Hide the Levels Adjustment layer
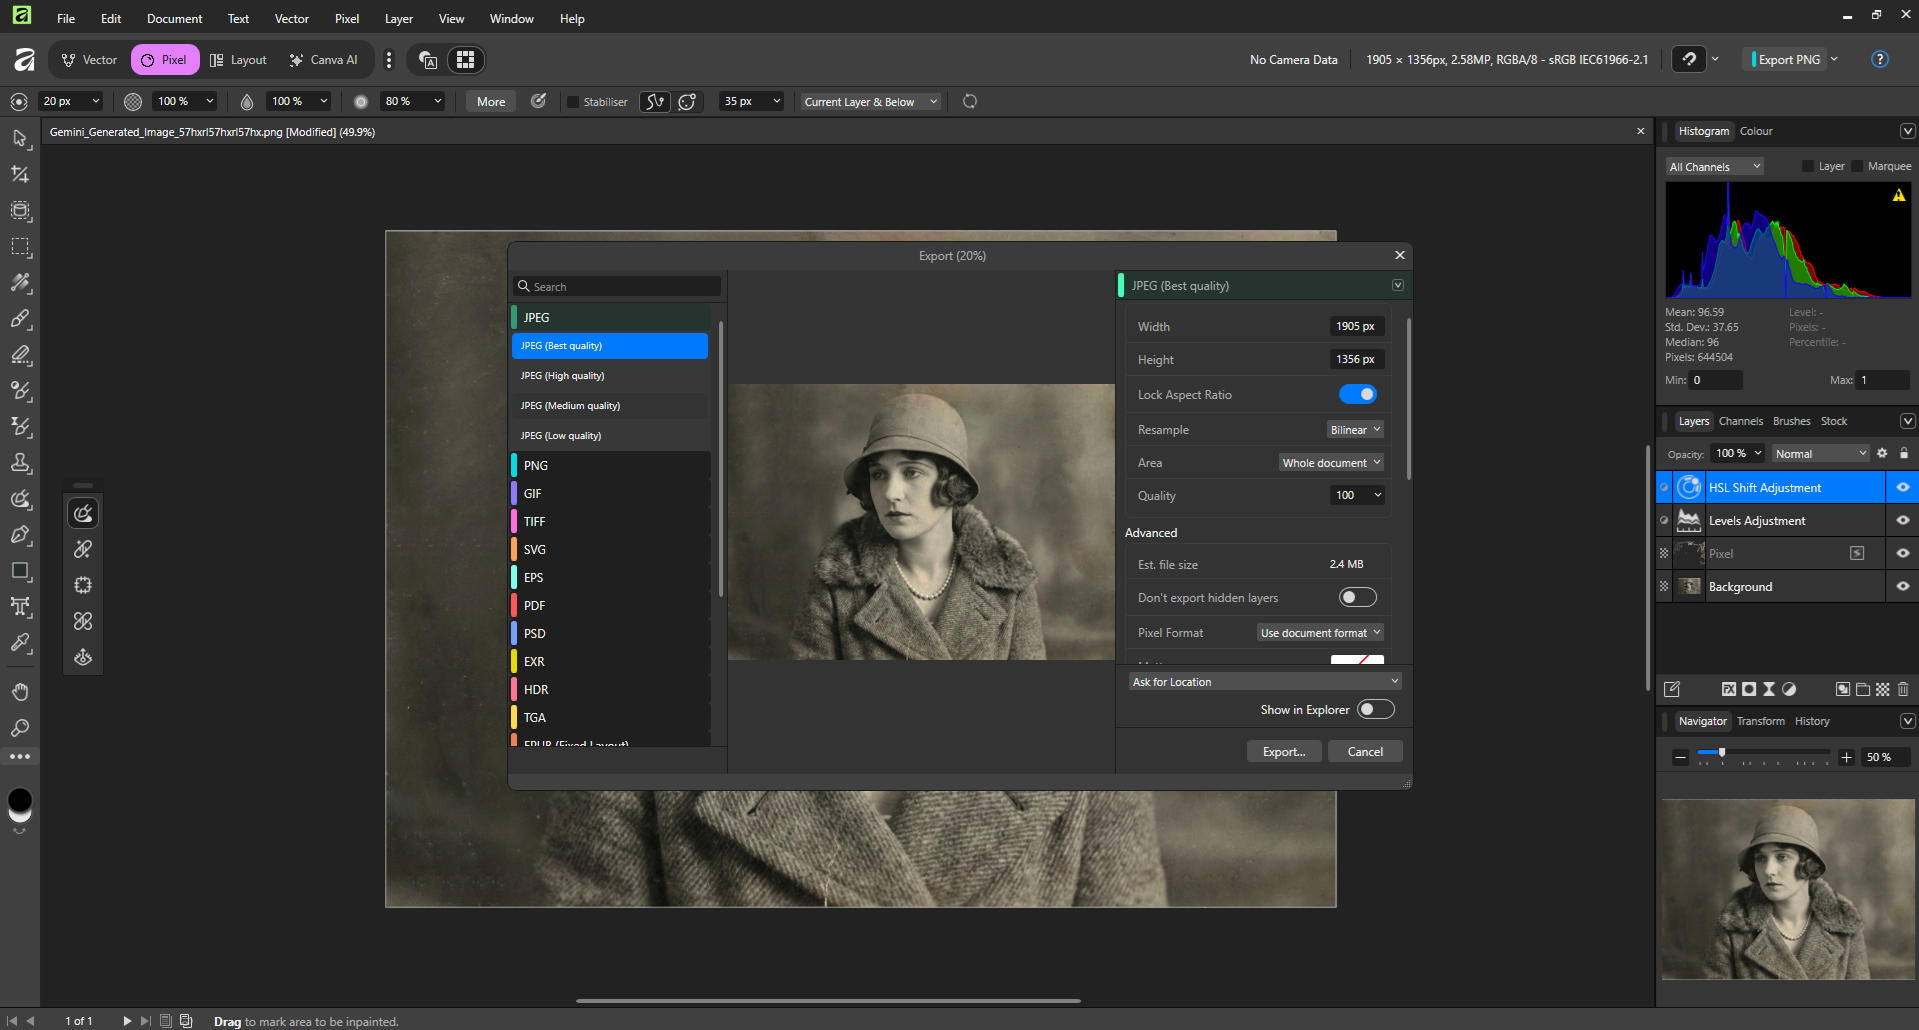The width and height of the screenshot is (1919, 1030). 1903,520
